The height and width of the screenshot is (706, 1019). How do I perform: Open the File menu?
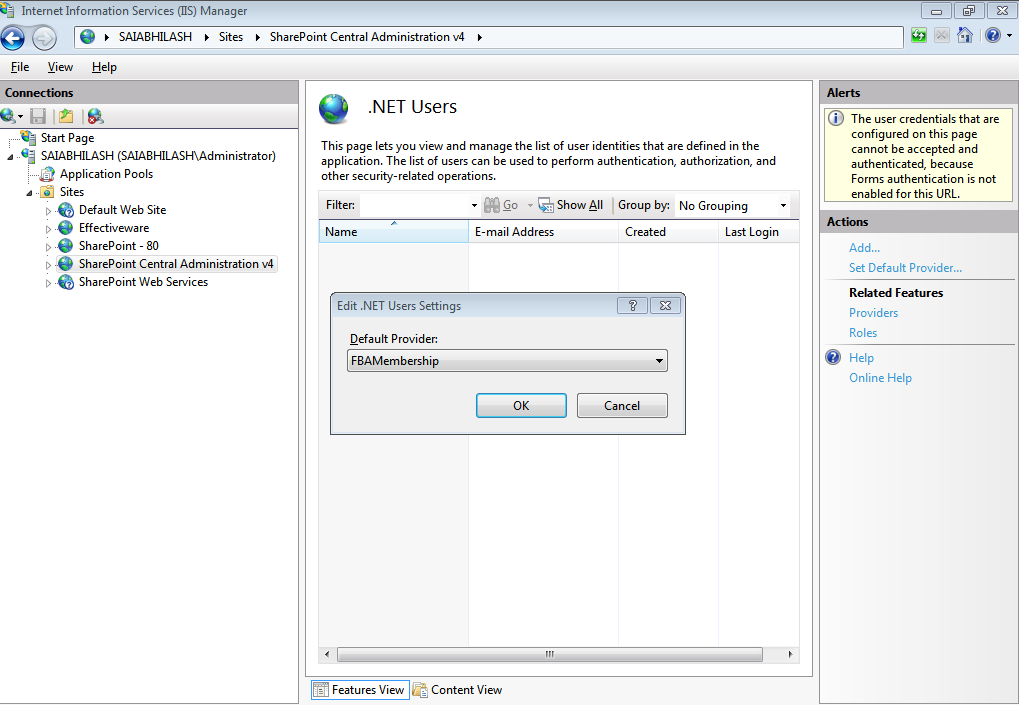pos(20,67)
